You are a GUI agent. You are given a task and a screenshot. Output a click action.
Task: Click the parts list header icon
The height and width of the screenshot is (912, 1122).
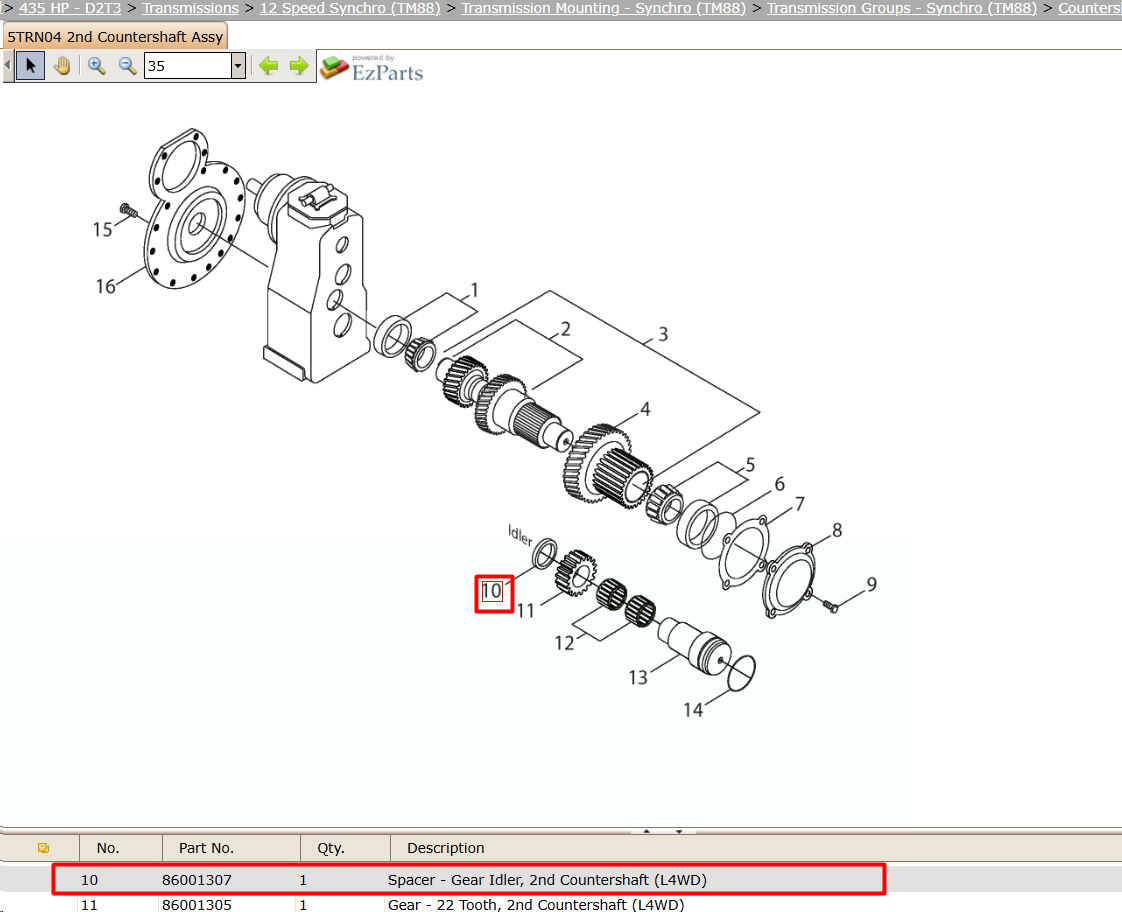pyautogui.click(x=43, y=848)
